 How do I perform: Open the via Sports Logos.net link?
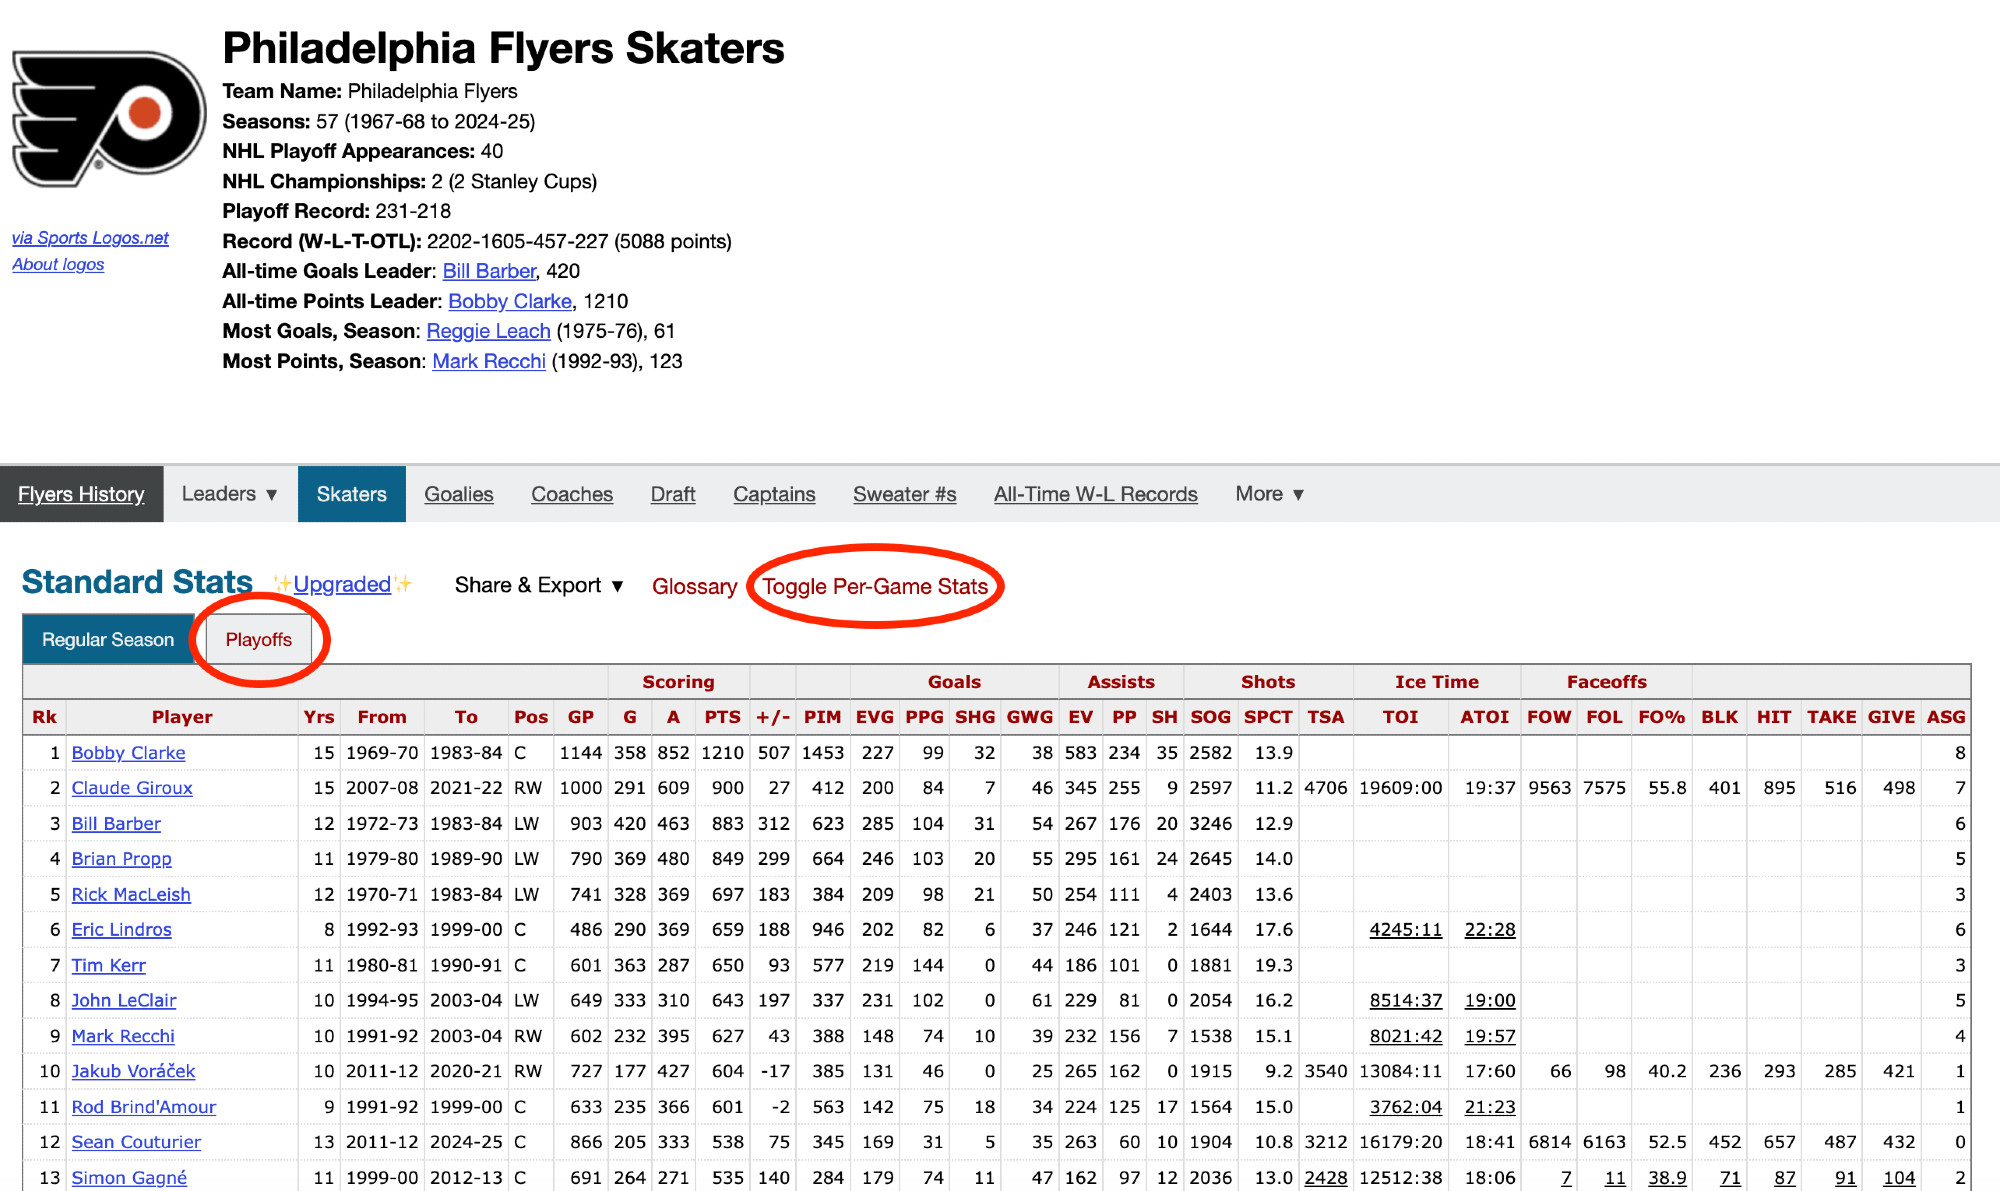pyautogui.click(x=90, y=238)
